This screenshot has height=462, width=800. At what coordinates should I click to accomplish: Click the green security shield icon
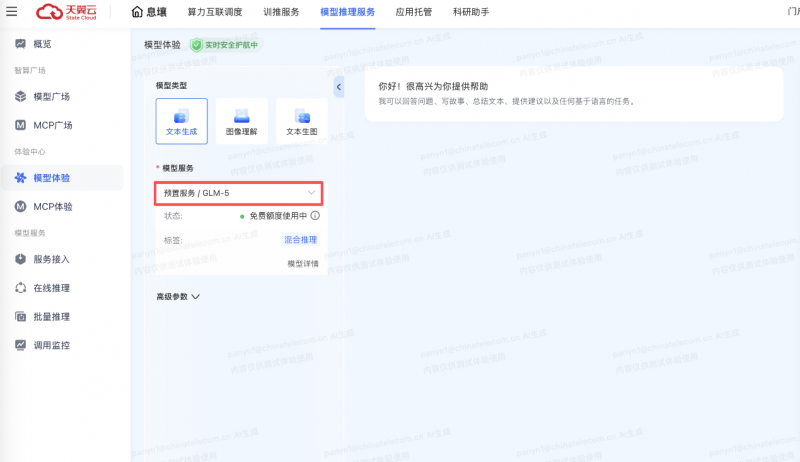196,45
